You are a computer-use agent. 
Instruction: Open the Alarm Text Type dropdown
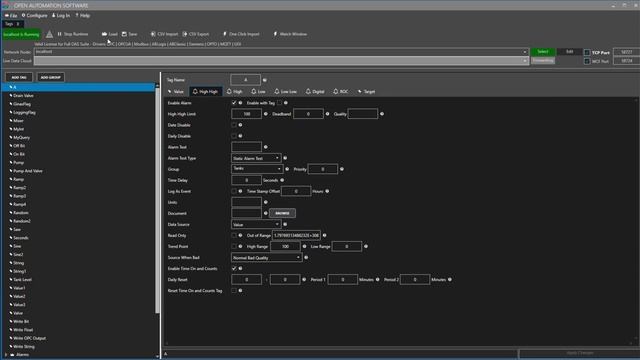[256, 158]
